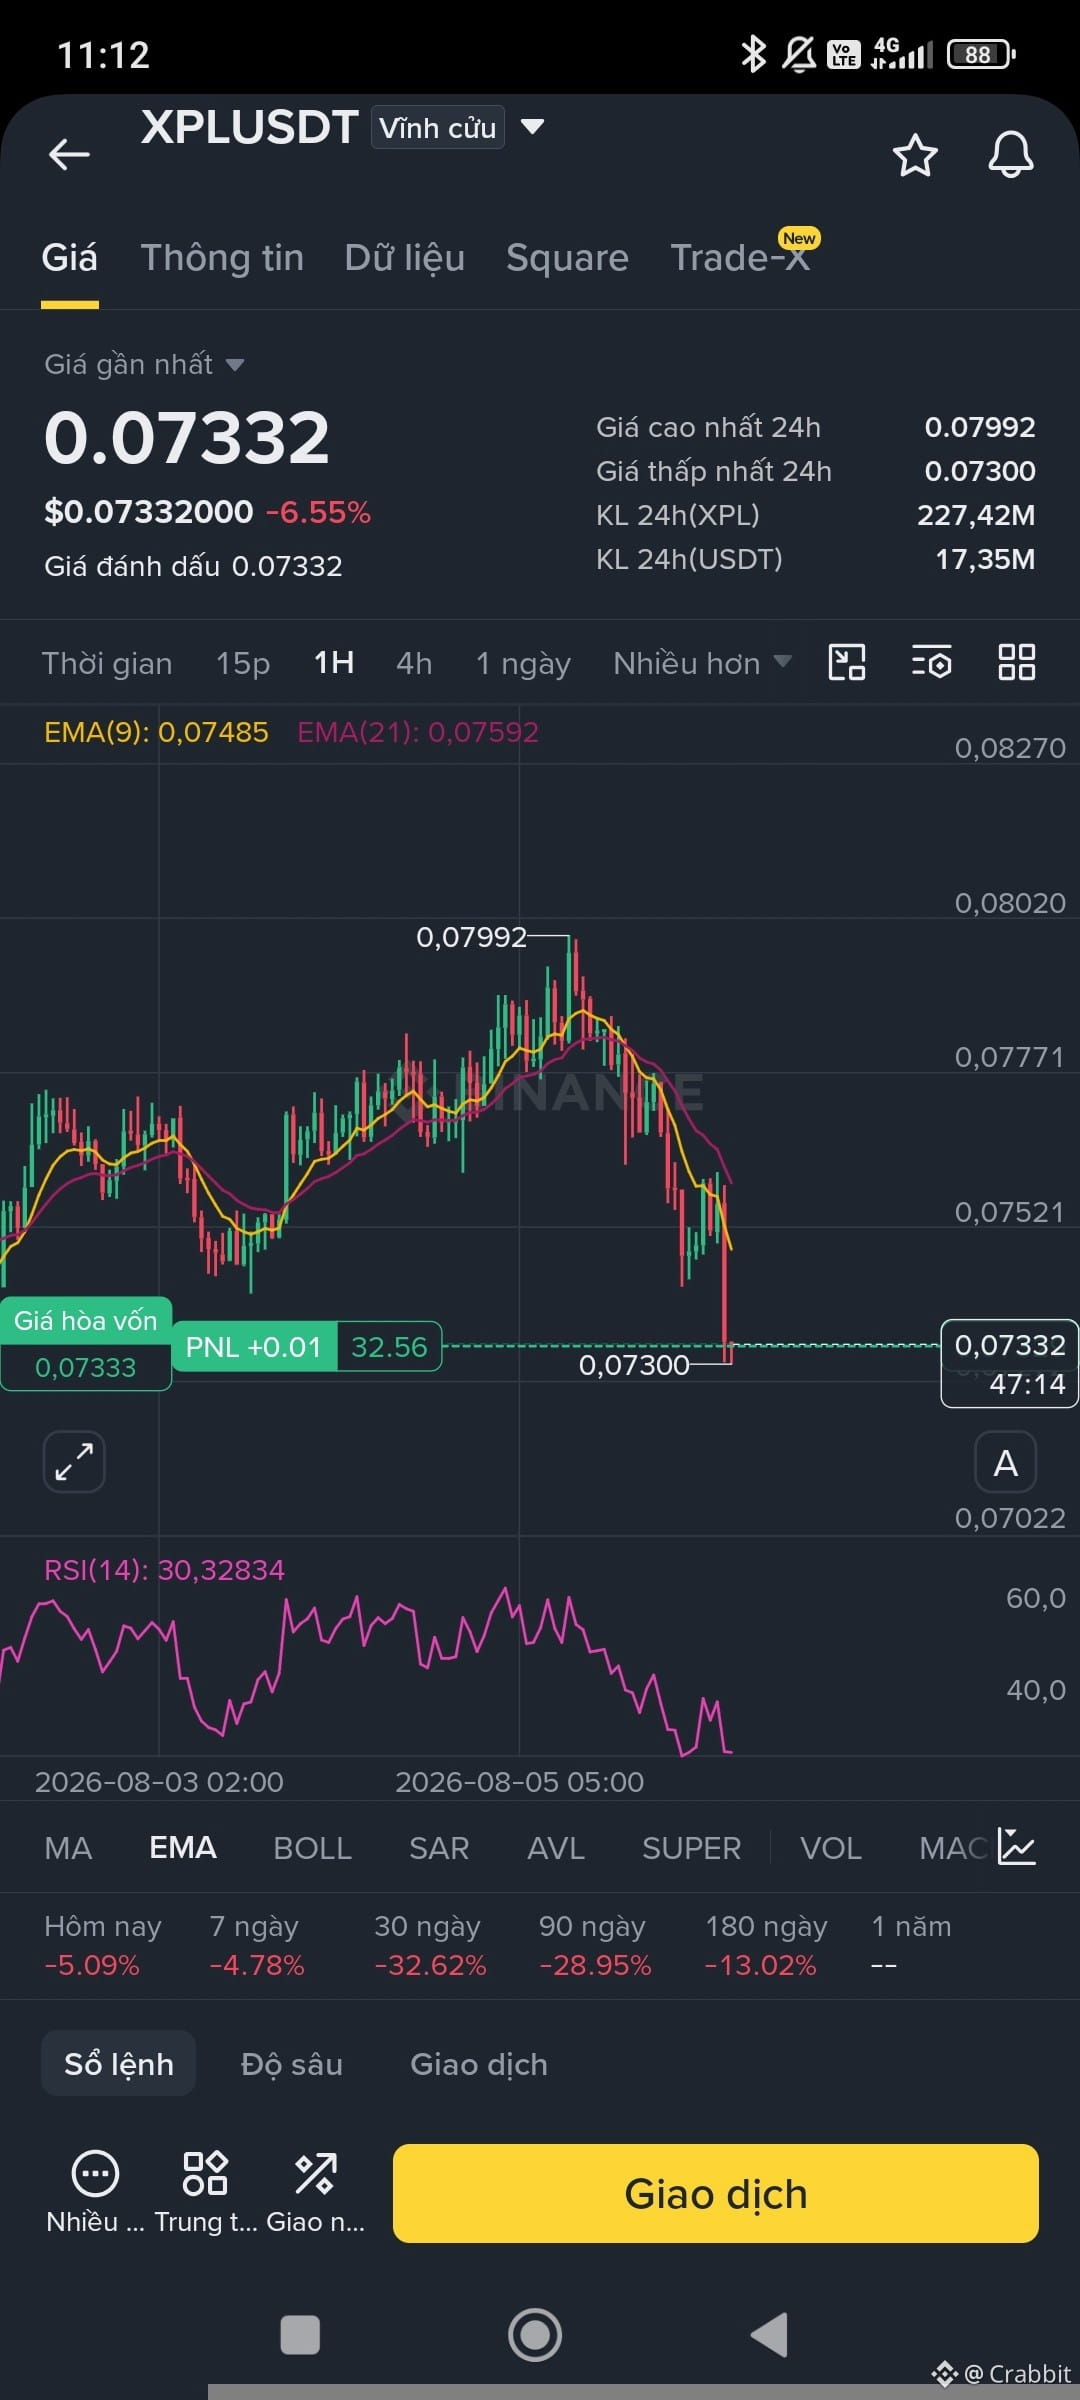The width and height of the screenshot is (1080, 2400).
Task: Tap Android home circle button
Action: pos(535,2335)
